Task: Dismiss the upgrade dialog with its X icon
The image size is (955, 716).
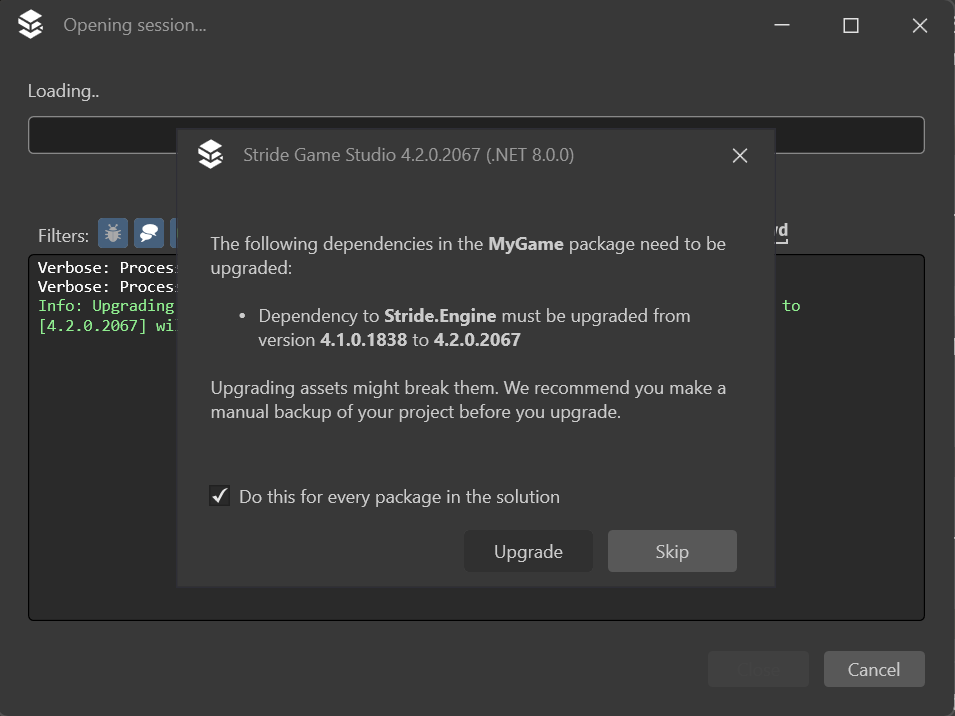Action: (x=739, y=156)
